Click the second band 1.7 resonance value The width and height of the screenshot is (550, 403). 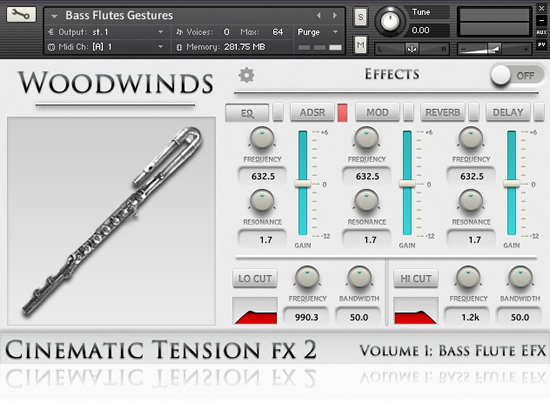[x=367, y=240]
